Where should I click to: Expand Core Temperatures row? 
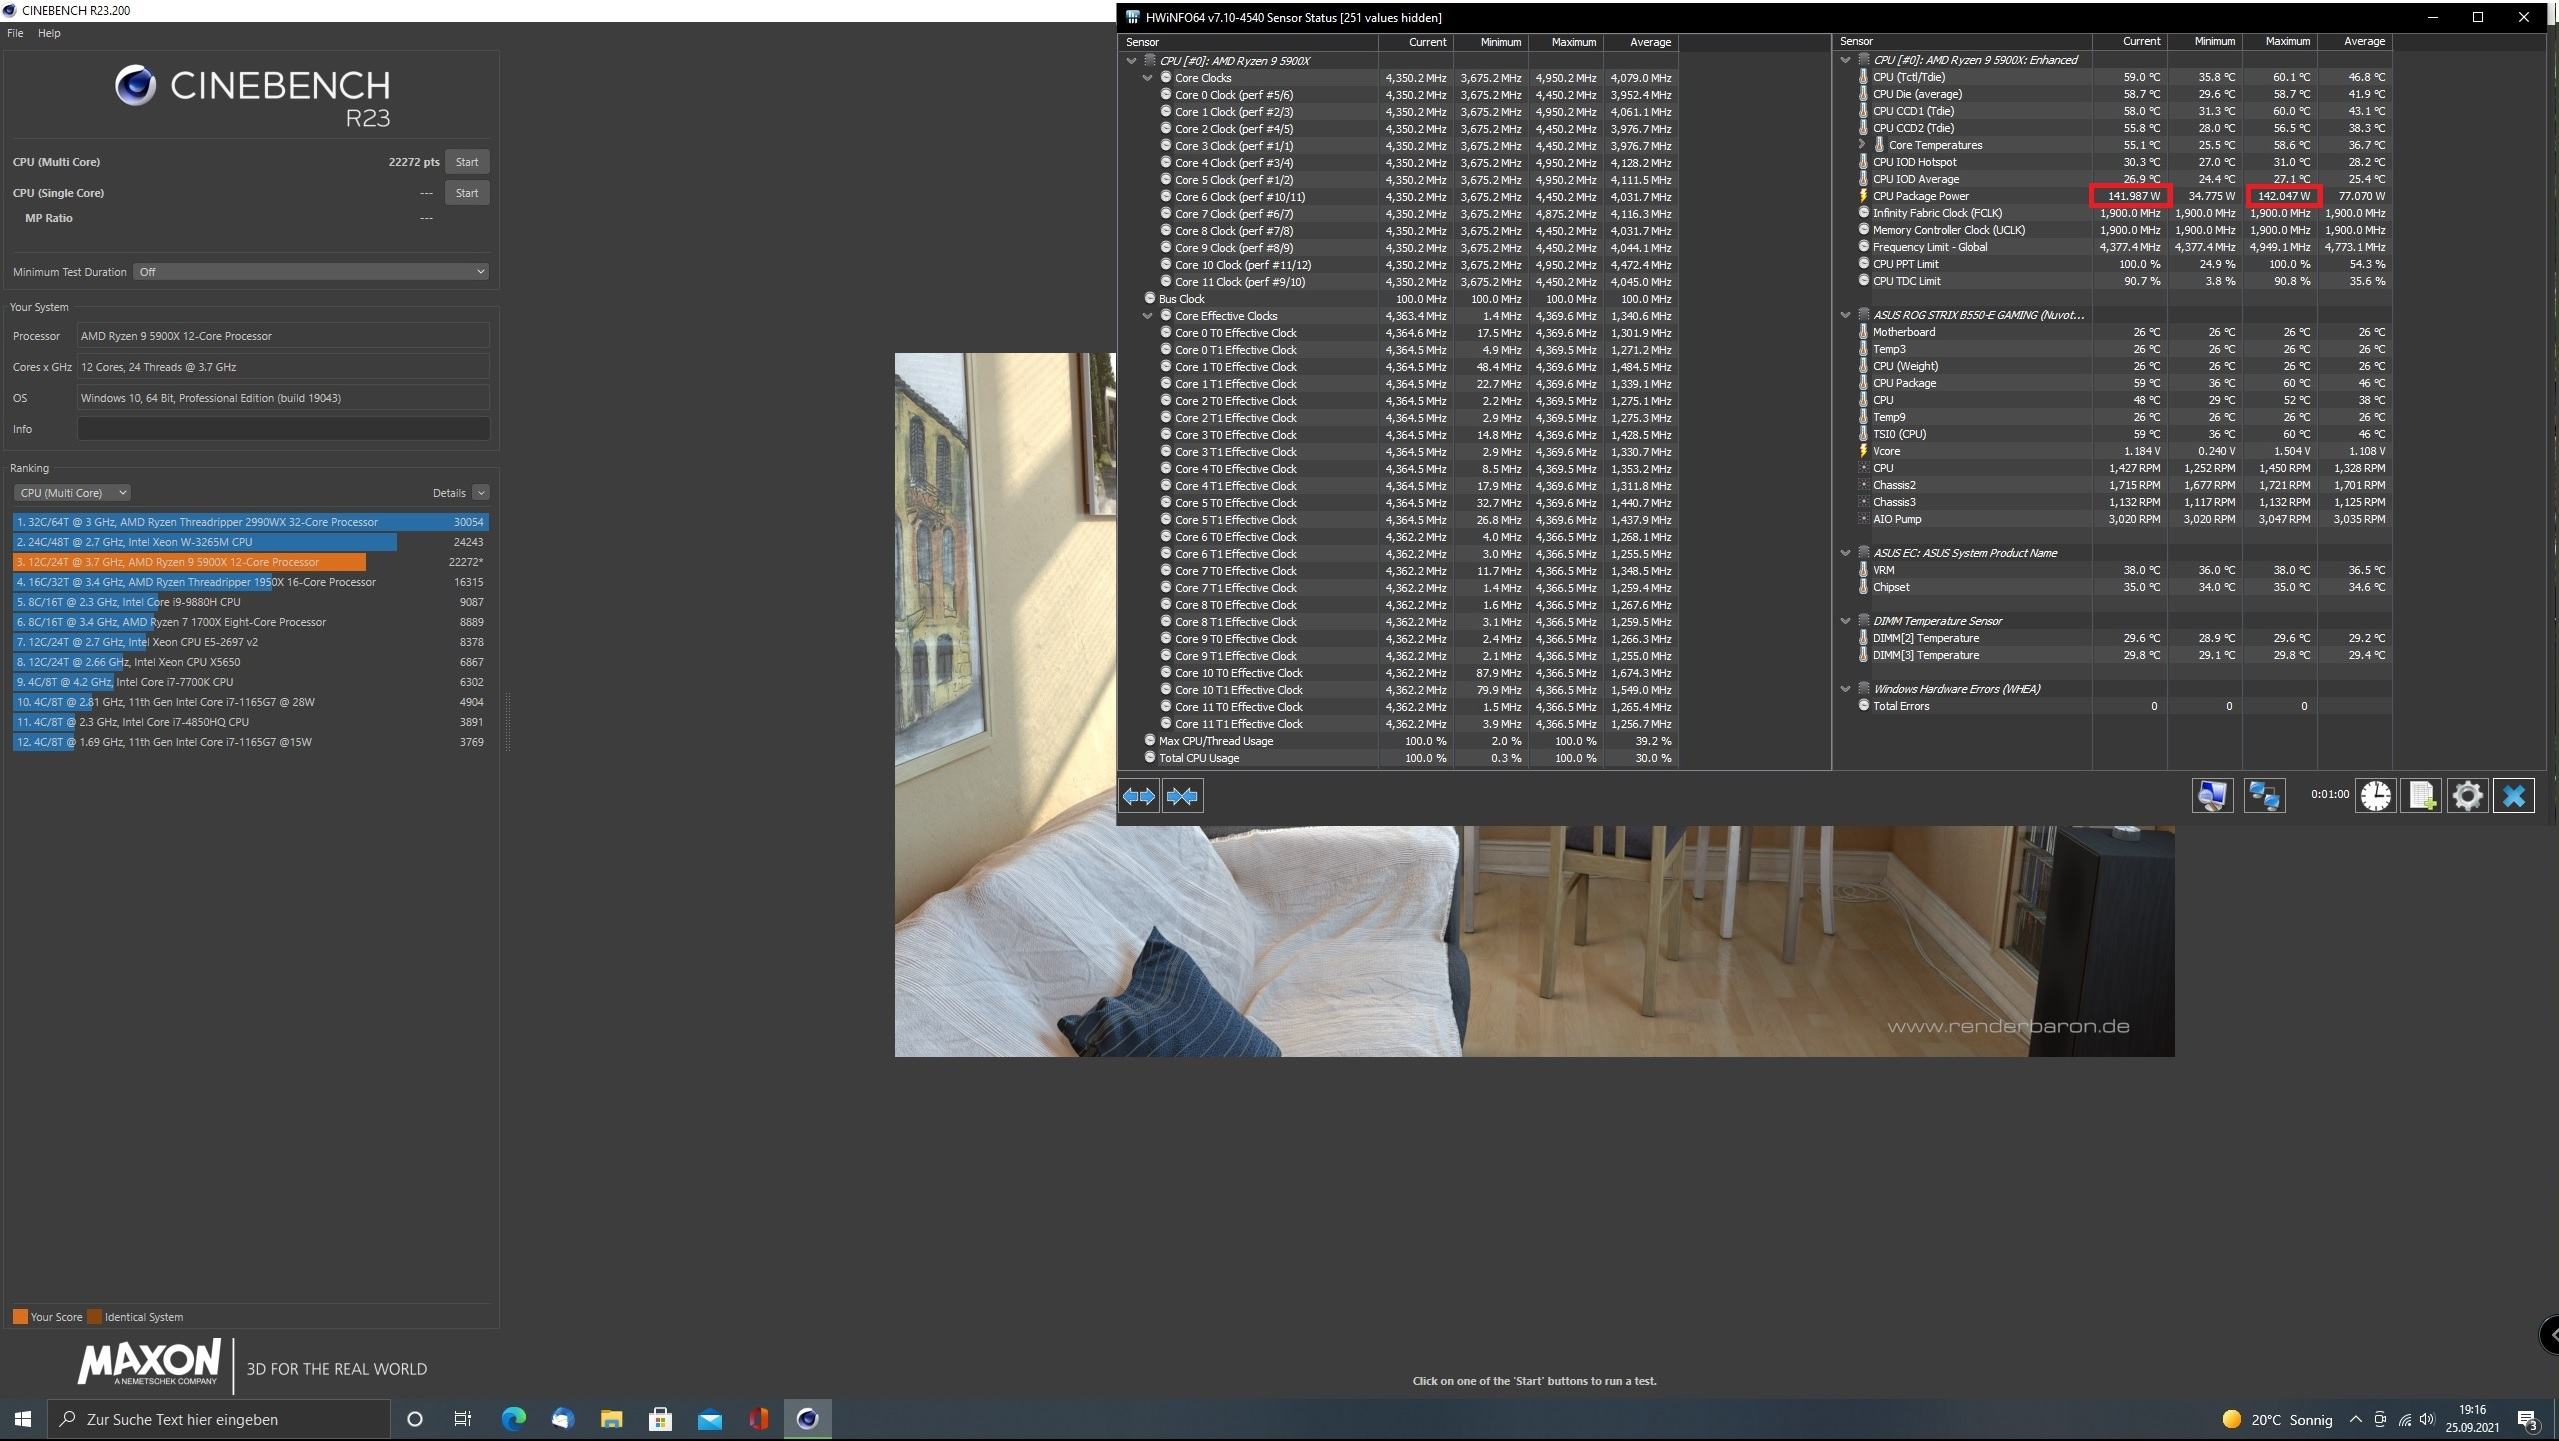1862,145
